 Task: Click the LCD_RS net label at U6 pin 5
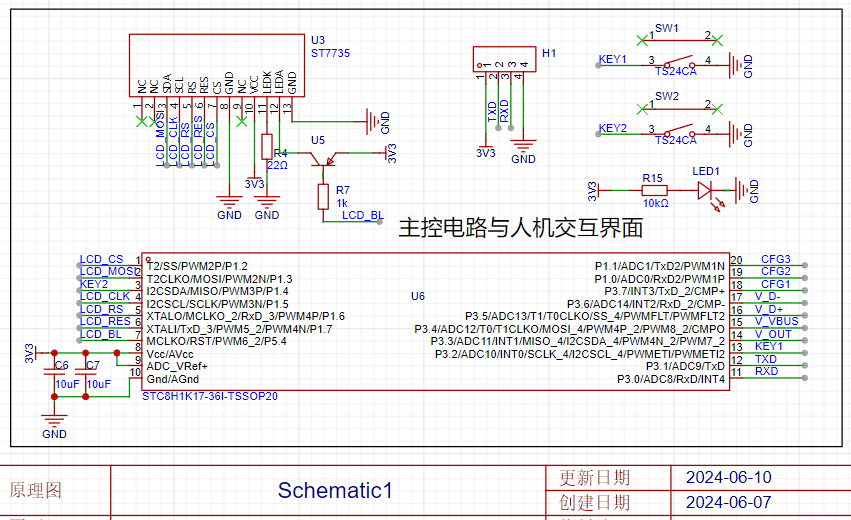101,309
